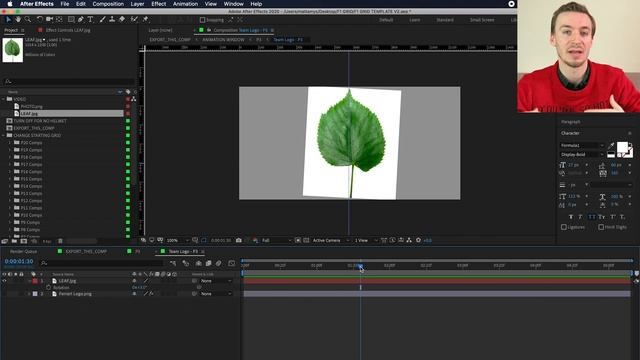Enable the Ligatures checkbox
This screenshot has width=640, height=360.
point(564,227)
